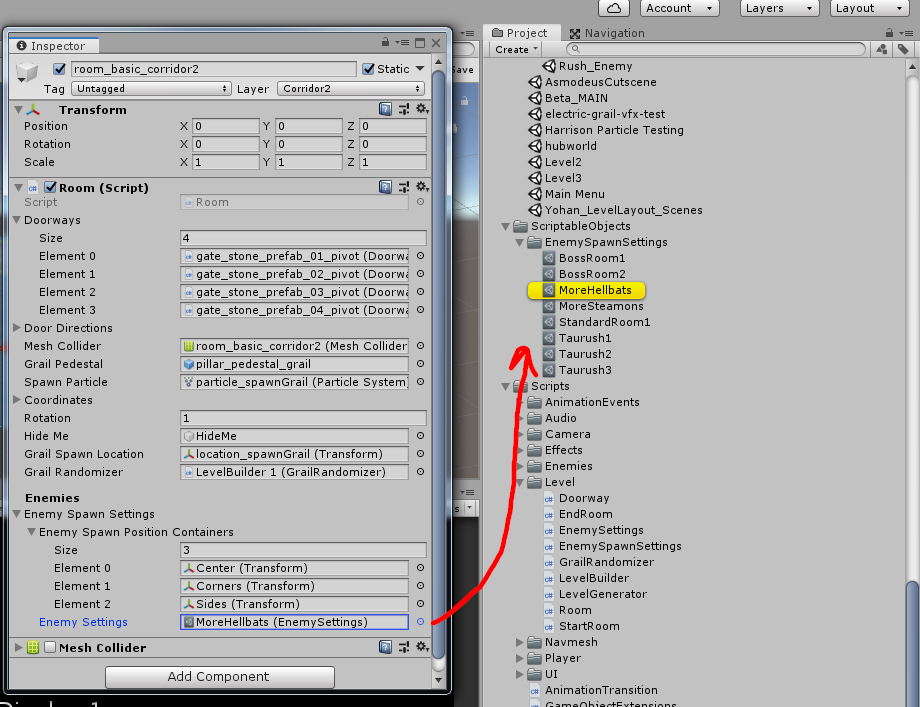Open the Layer dropdown showing Corridor2
Image resolution: width=920 pixels, height=707 pixels.
point(351,89)
